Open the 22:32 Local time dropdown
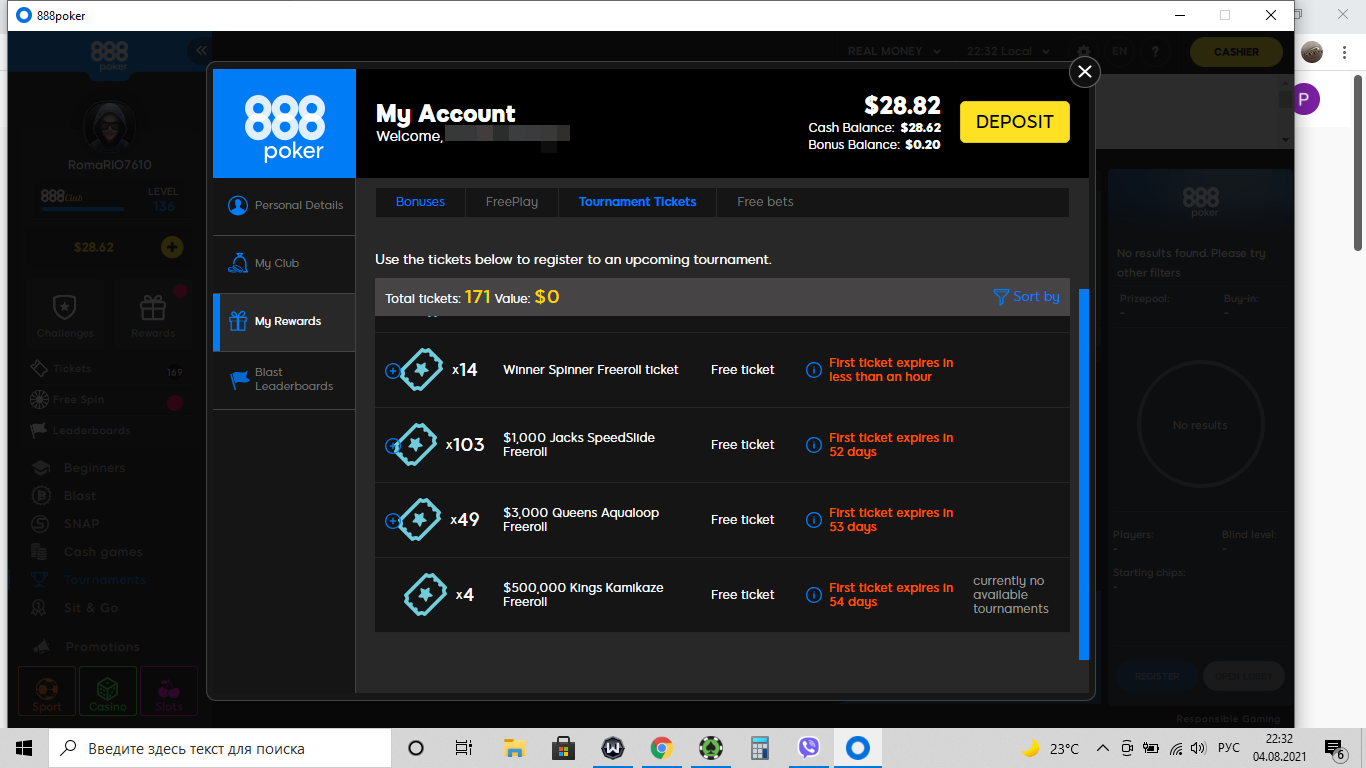 coord(1009,51)
